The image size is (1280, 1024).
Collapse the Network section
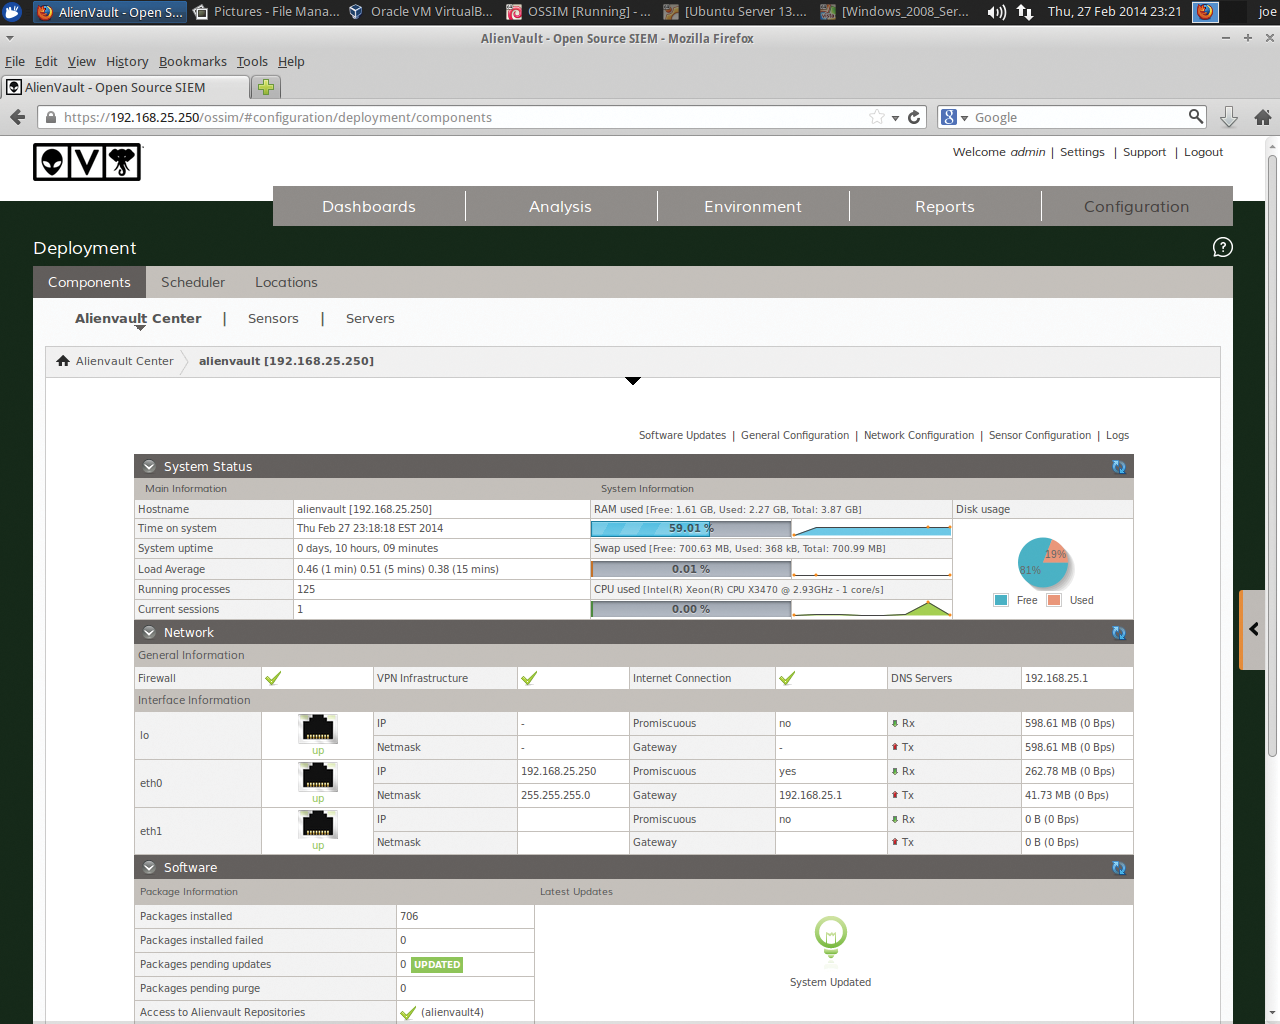[x=149, y=633]
